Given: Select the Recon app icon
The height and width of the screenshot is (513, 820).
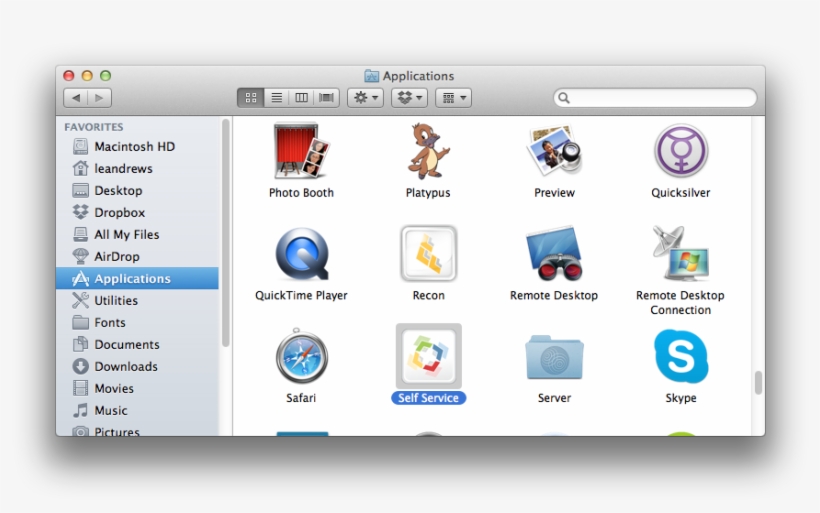Looking at the screenshot, I should click(x=428, y=254).
